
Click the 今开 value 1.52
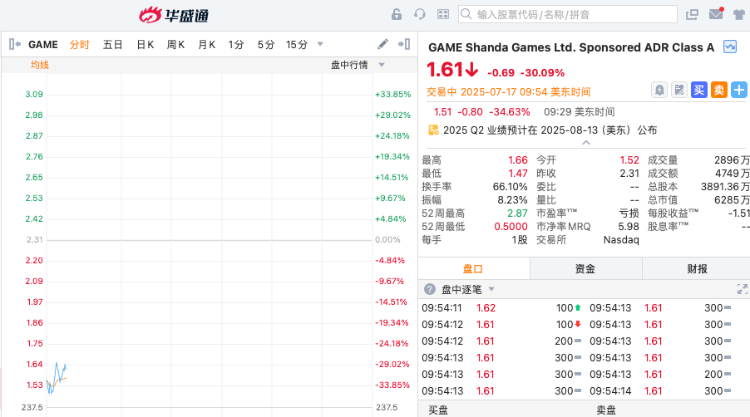[x=629, y=160]
